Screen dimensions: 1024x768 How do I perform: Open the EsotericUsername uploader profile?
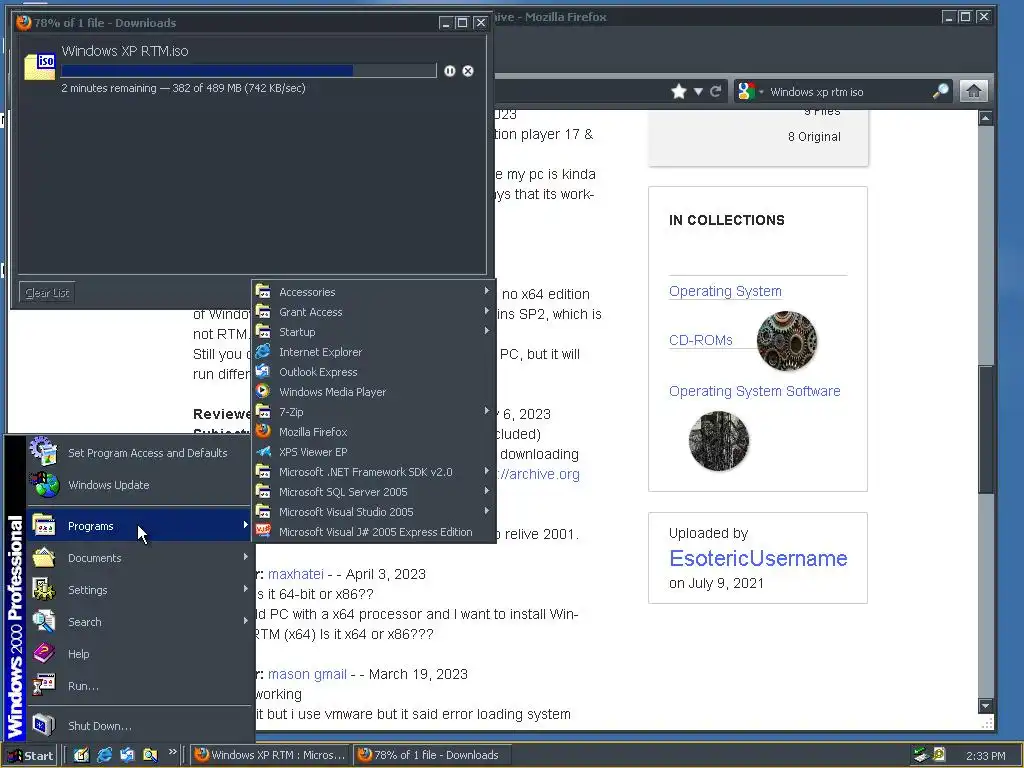click(x=758, y=558)
